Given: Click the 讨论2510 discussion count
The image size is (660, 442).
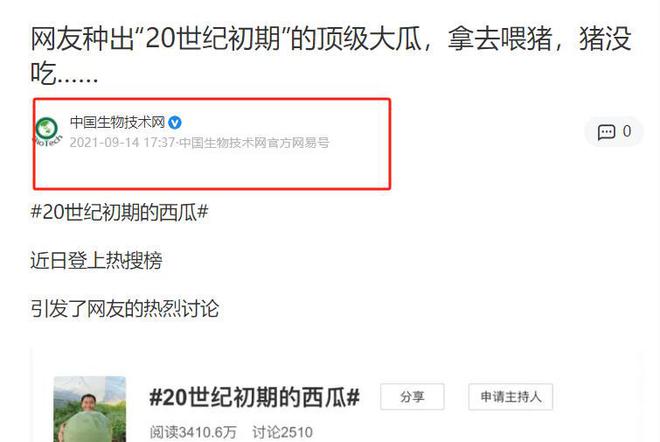Looking at the screenshot, I should click(x=282, y=432).
